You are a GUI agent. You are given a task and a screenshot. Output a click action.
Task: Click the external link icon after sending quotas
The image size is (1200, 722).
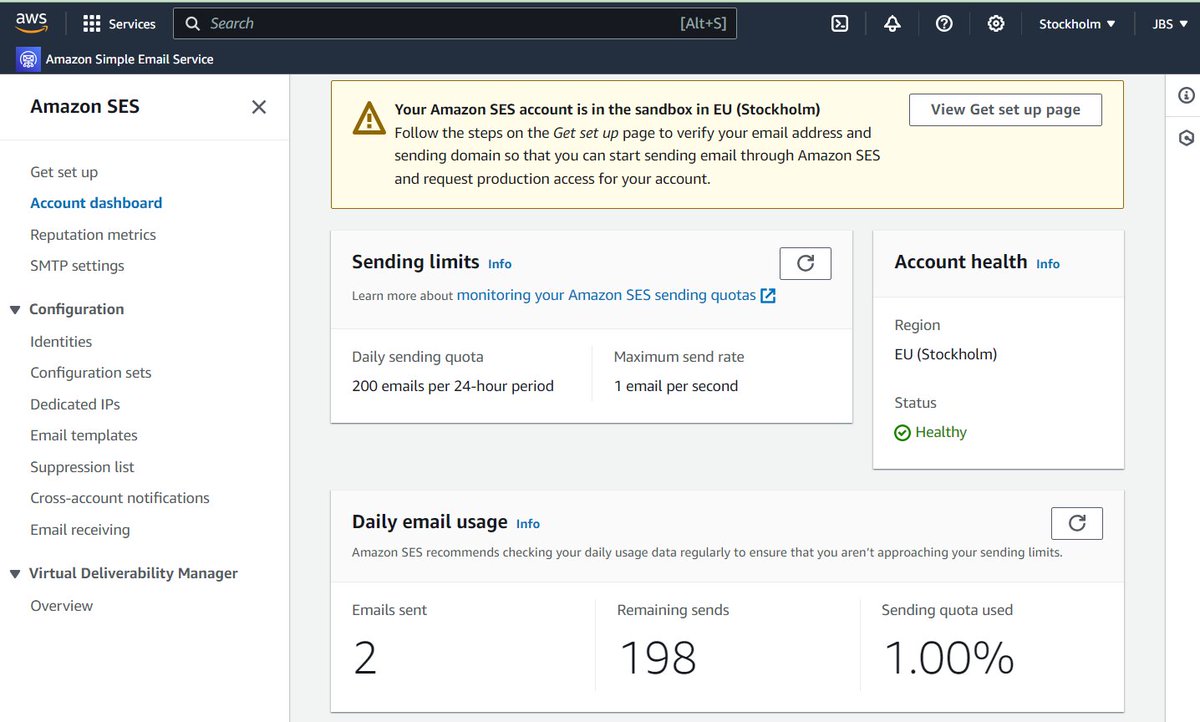[768, 296]
